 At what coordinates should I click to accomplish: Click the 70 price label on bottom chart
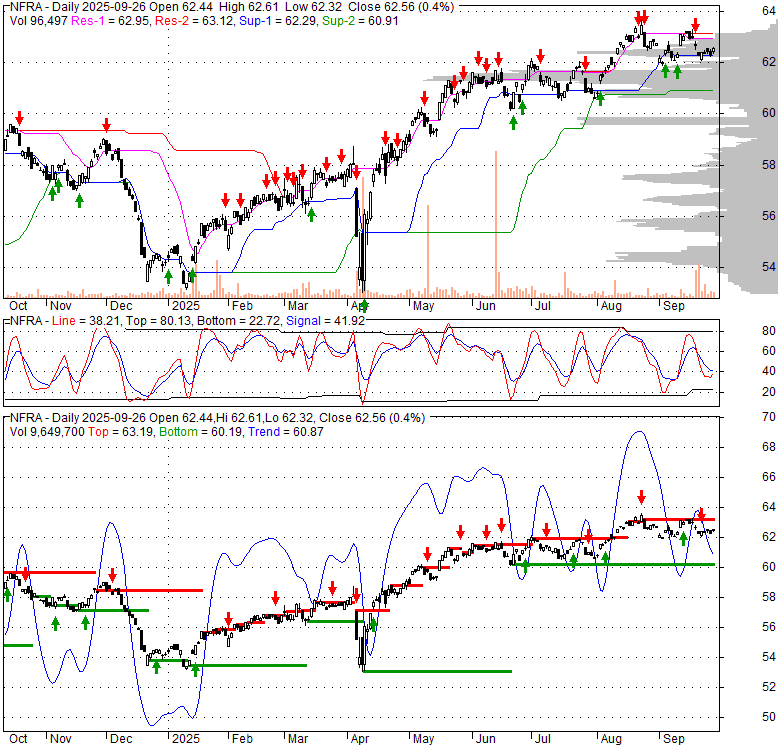click(x=769, y=417)
